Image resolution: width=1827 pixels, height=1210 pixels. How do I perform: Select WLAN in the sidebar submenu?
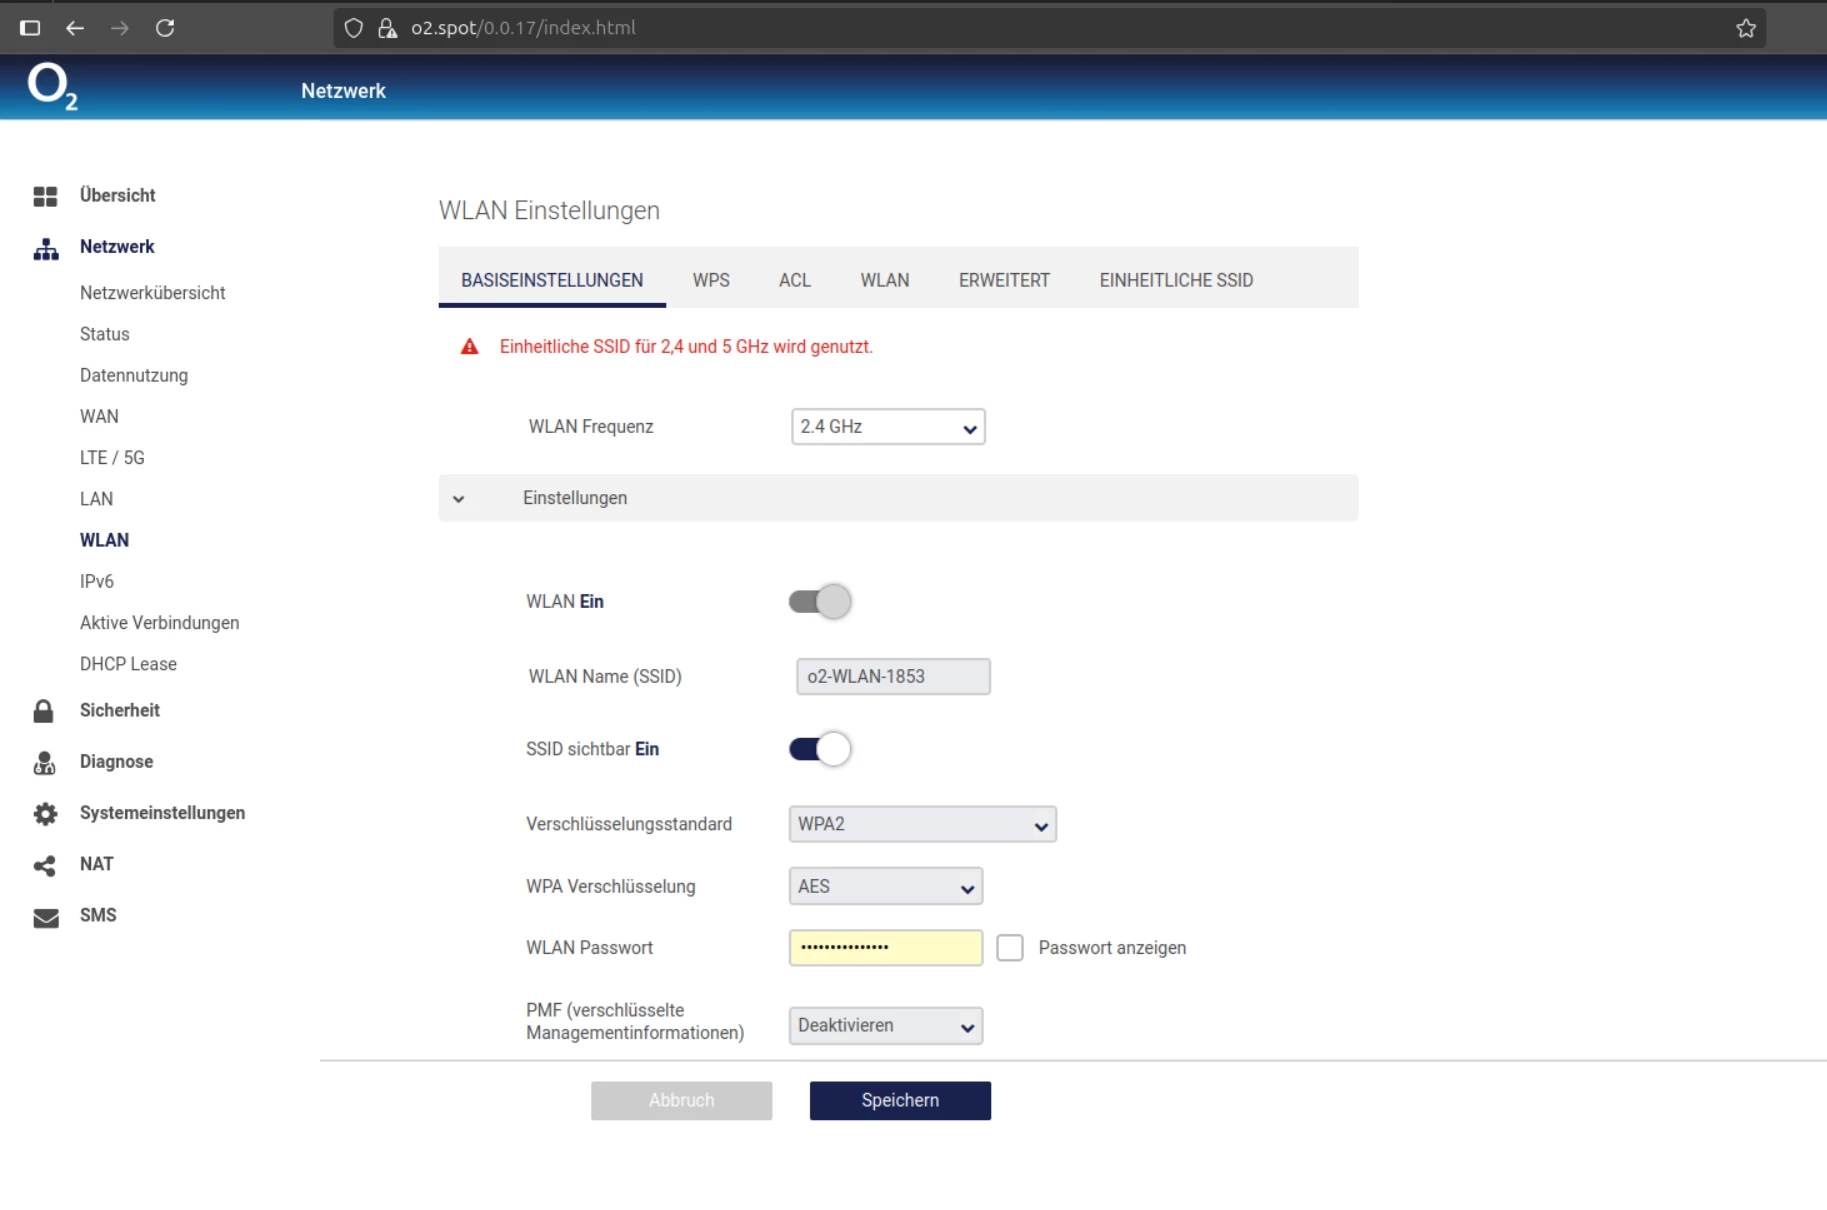(104, 540)
